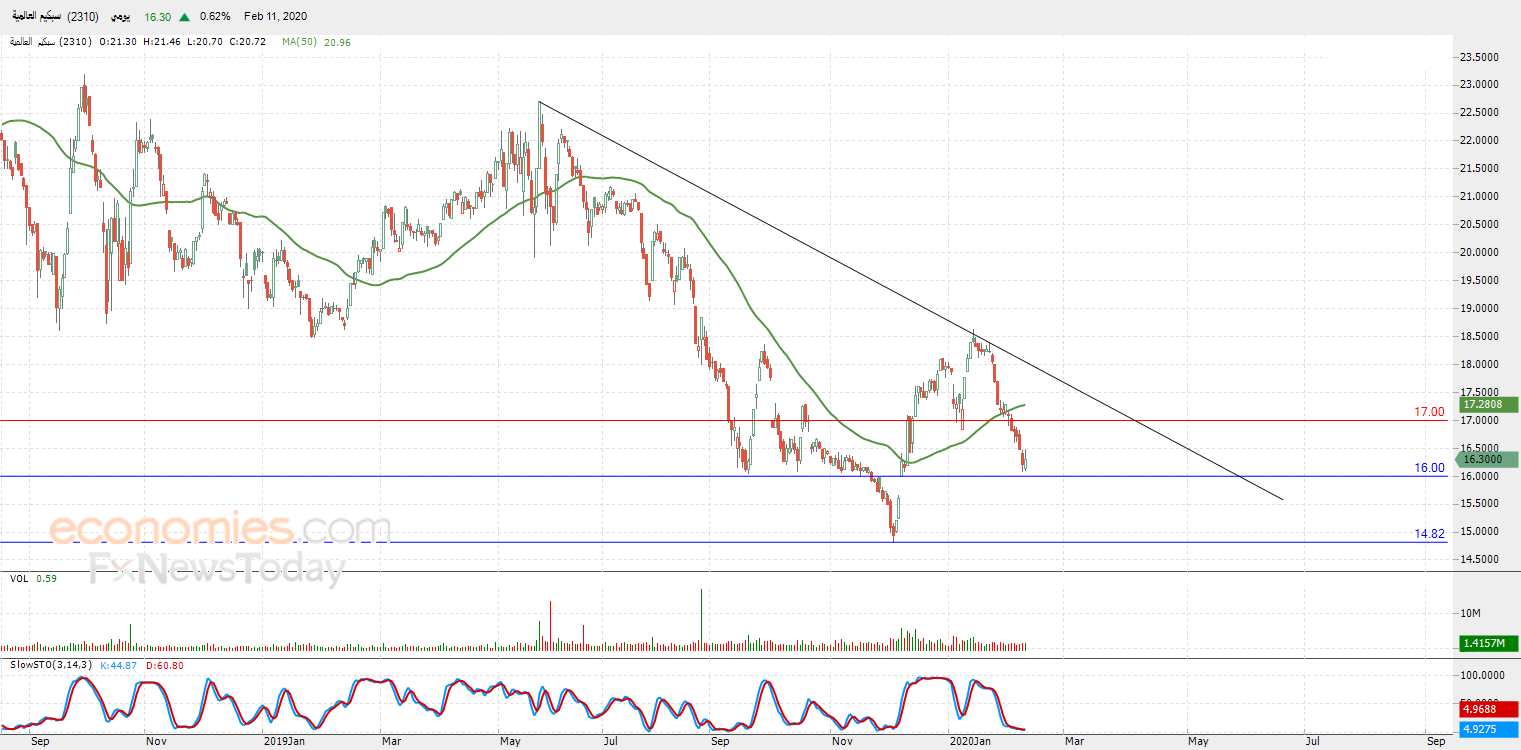Click the red 4.9688 stochastic tag

click(x=1489, y=710)
